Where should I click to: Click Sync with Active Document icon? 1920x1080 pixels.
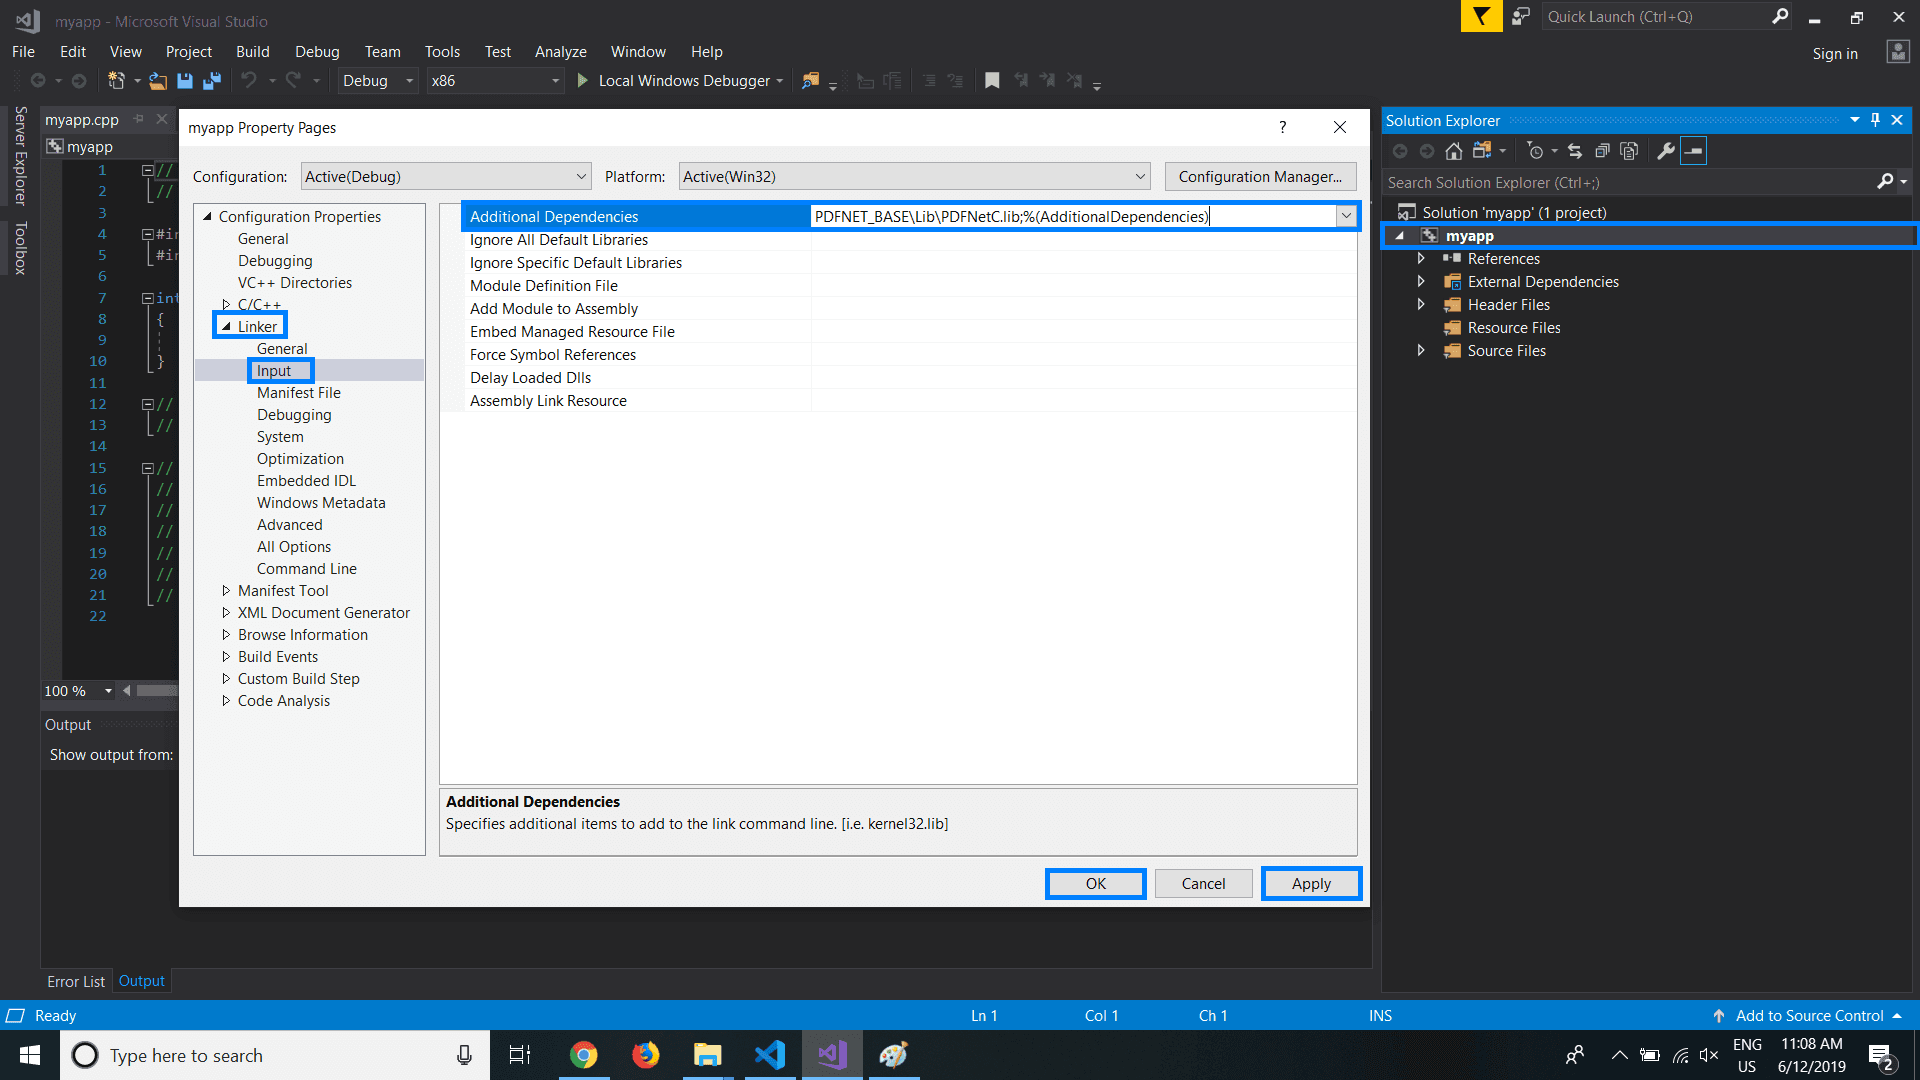click(x=1575, y=151)
